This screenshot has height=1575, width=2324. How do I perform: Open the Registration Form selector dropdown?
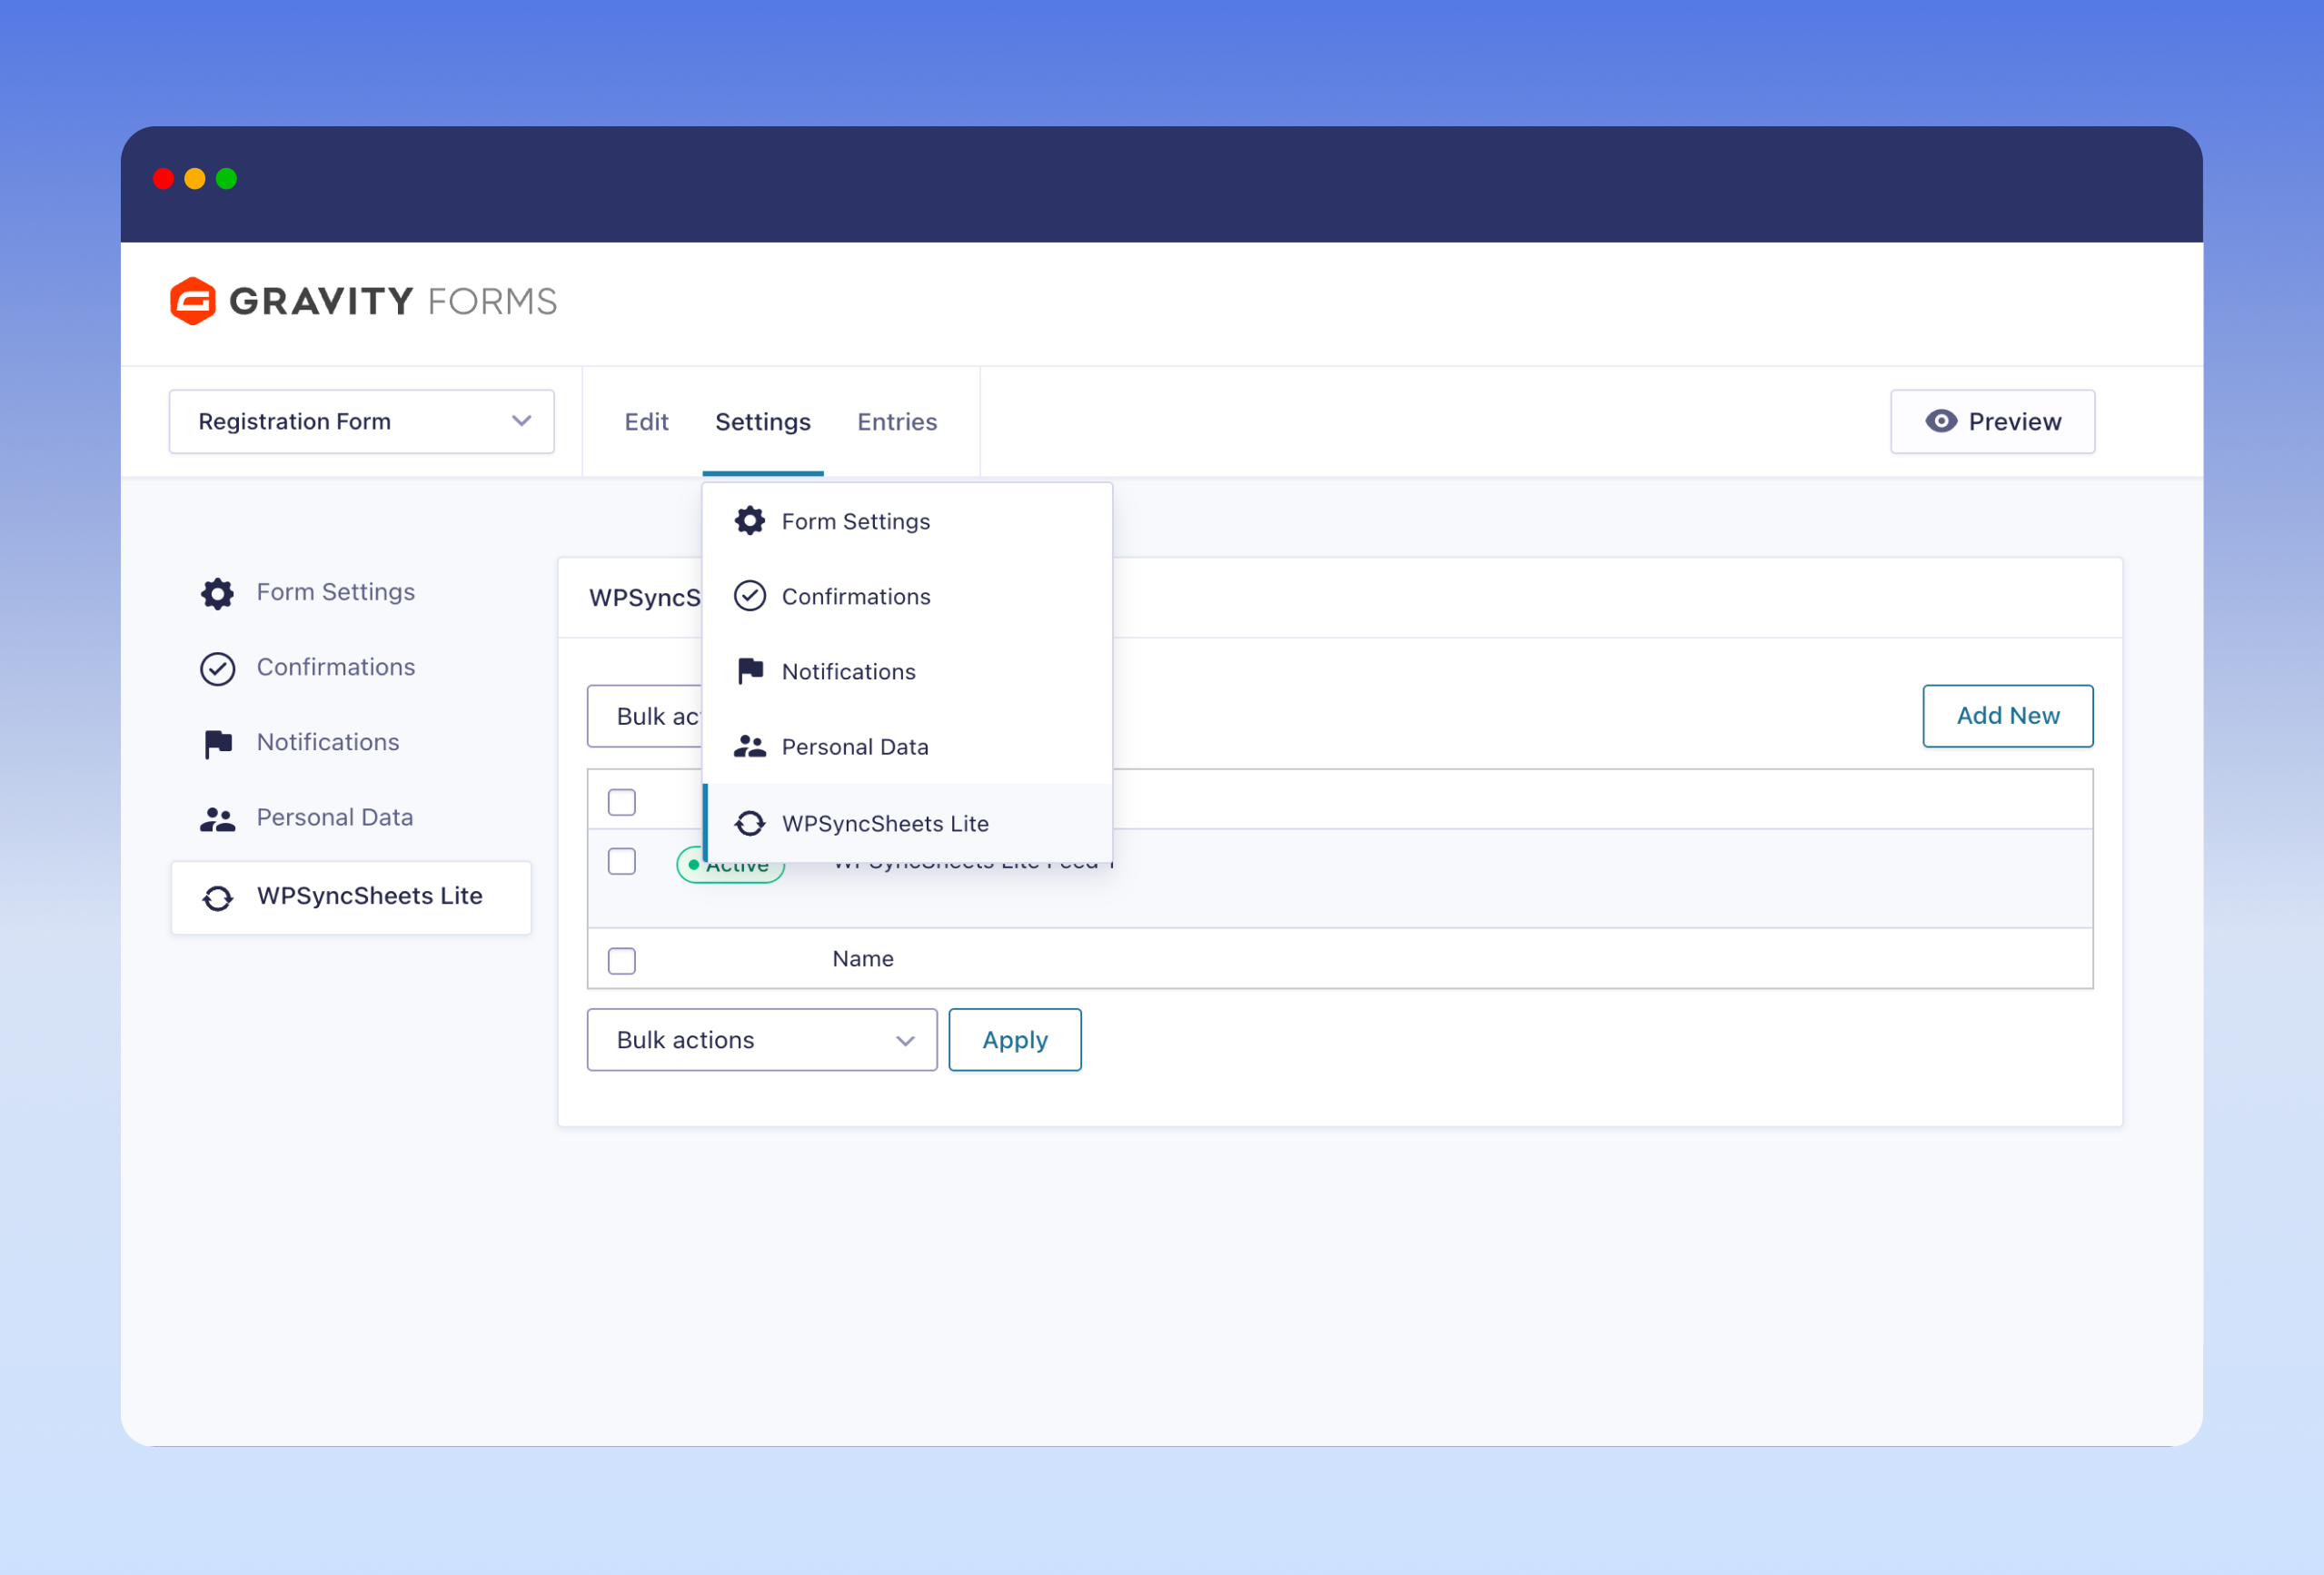[362, 421]
